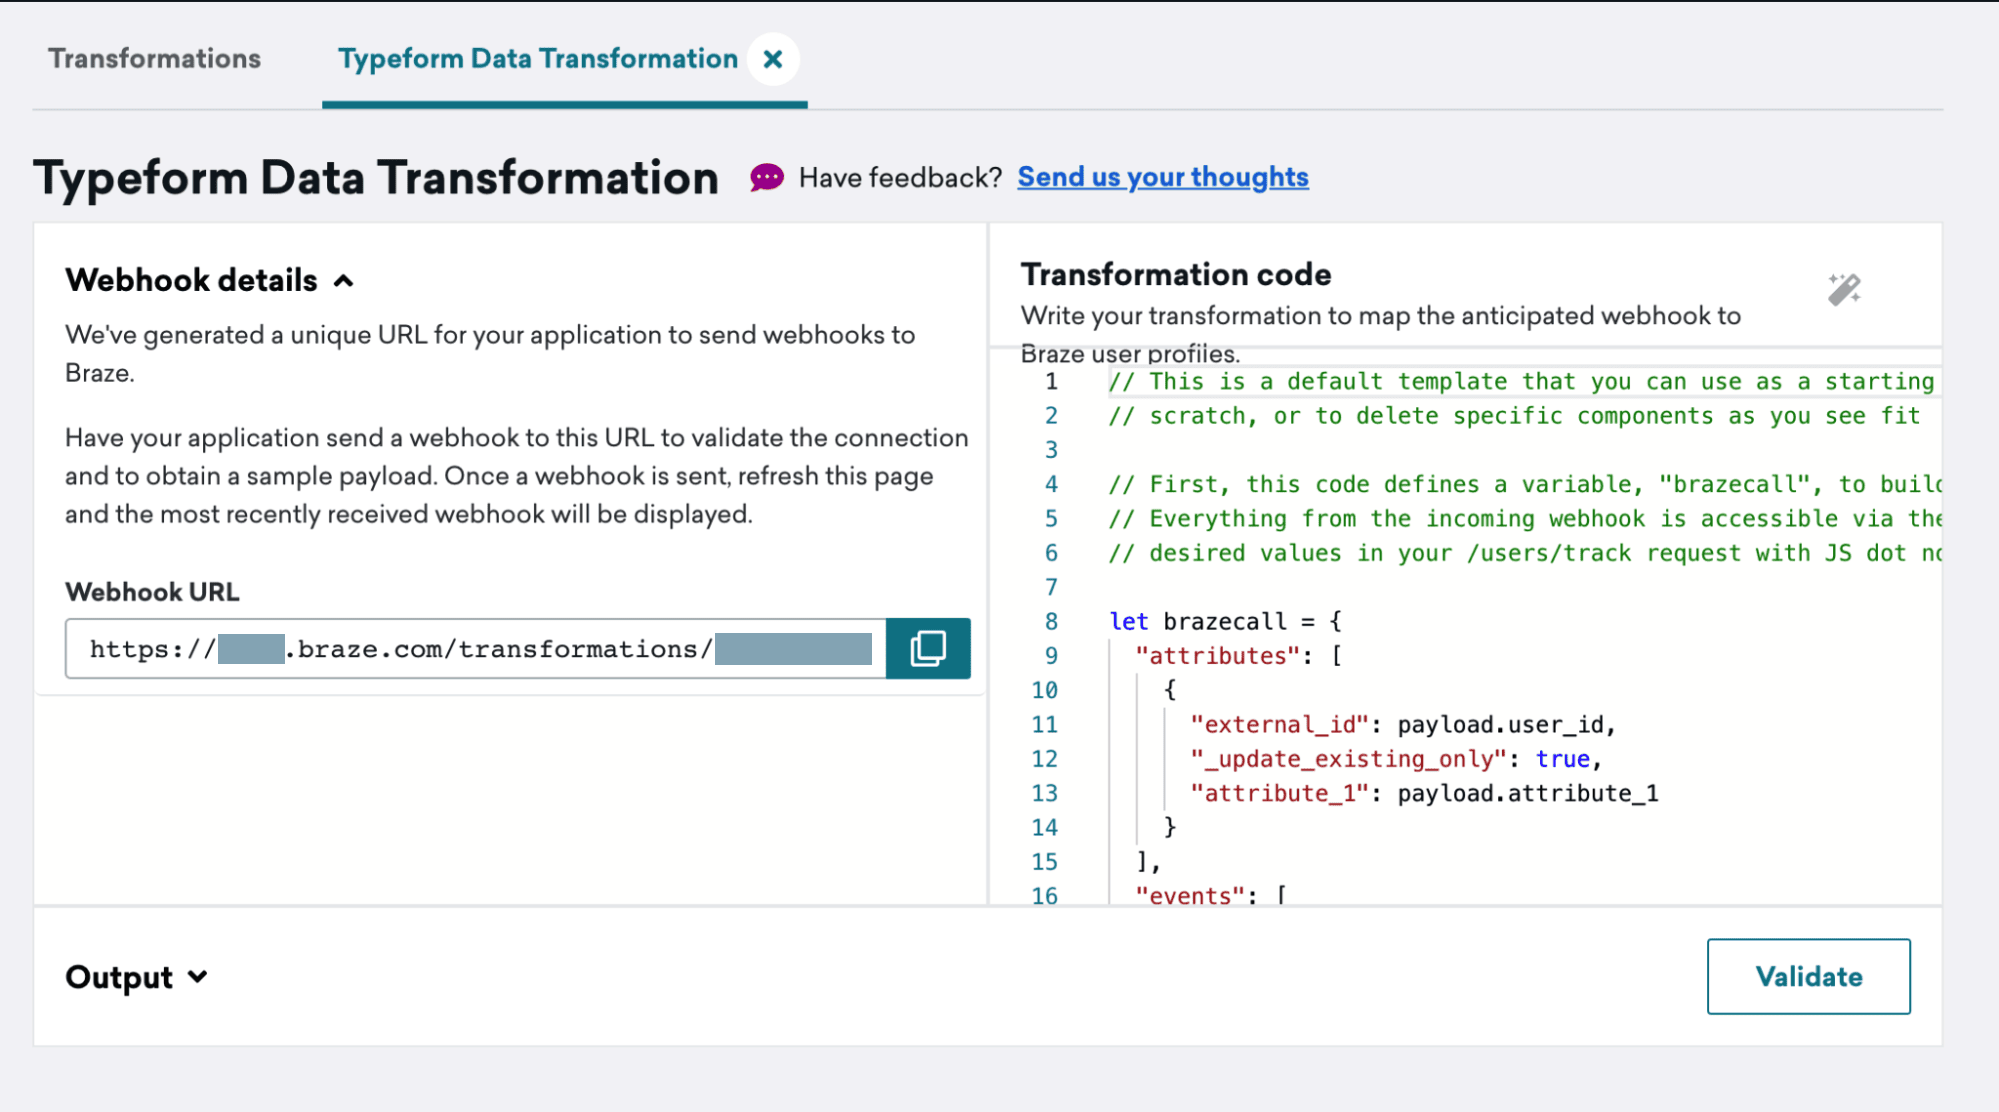Click the comment starting 'Everything from the incoming'

[1524, 519]
